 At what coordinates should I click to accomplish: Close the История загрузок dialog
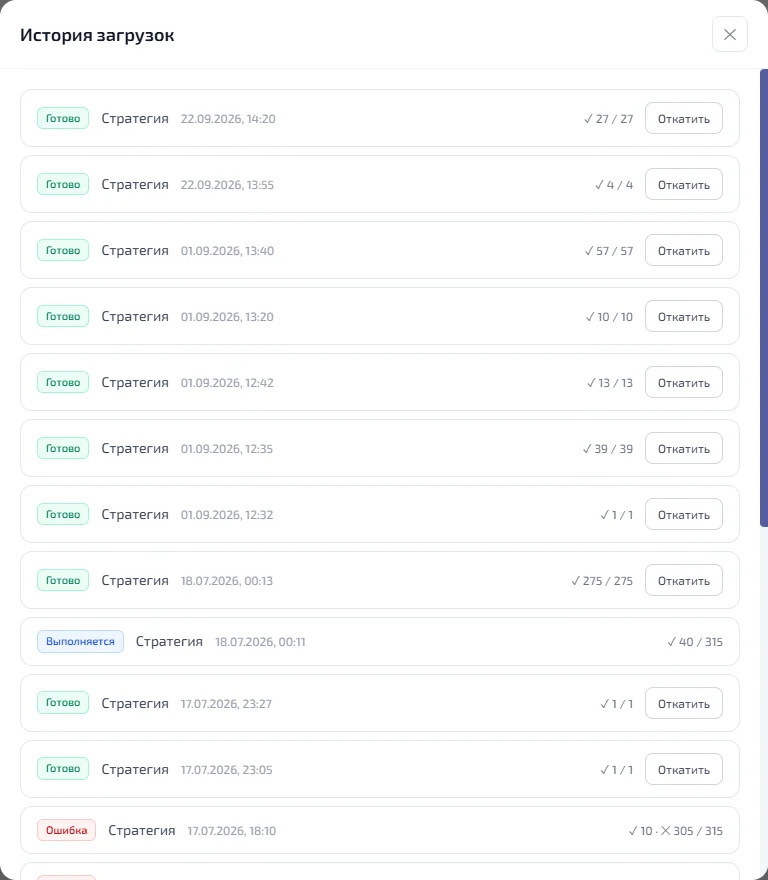click(729, 34)
